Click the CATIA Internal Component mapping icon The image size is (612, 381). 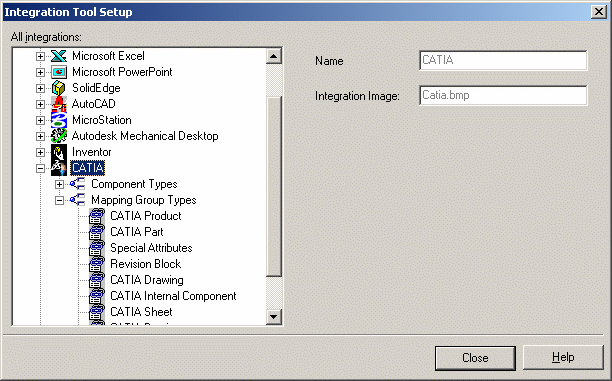pyautogui.click(x=97, y=296)
